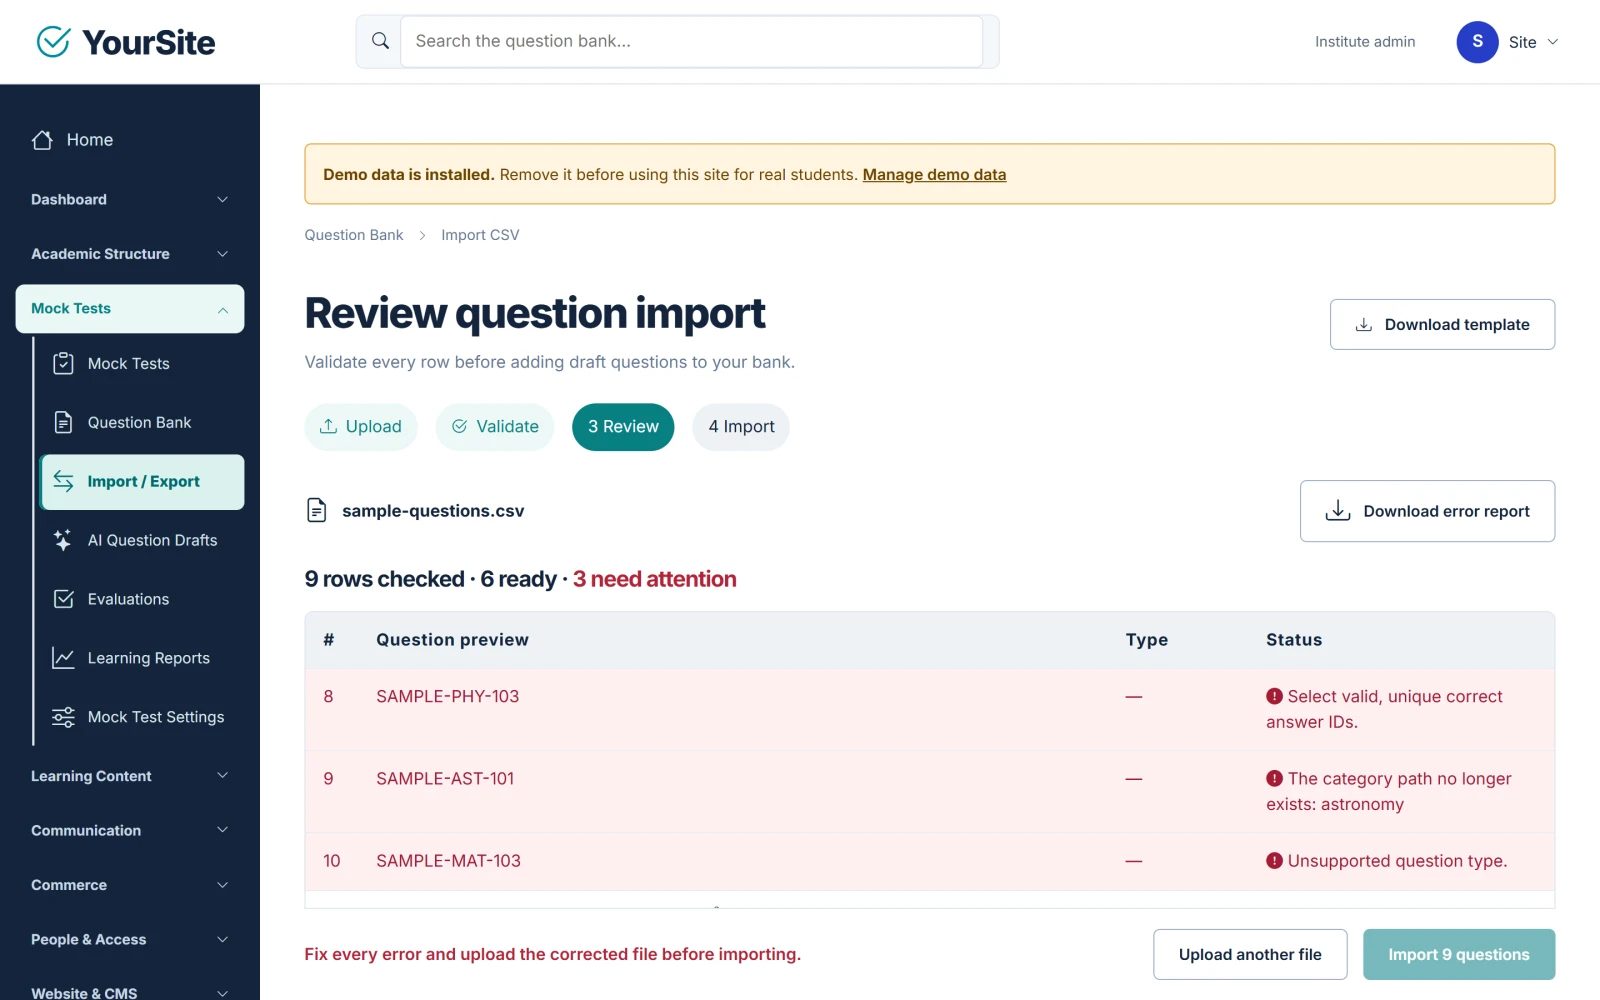1600x1000 pixels.
Task: Click Download error report button
Action: click(x=1427, y=511)
